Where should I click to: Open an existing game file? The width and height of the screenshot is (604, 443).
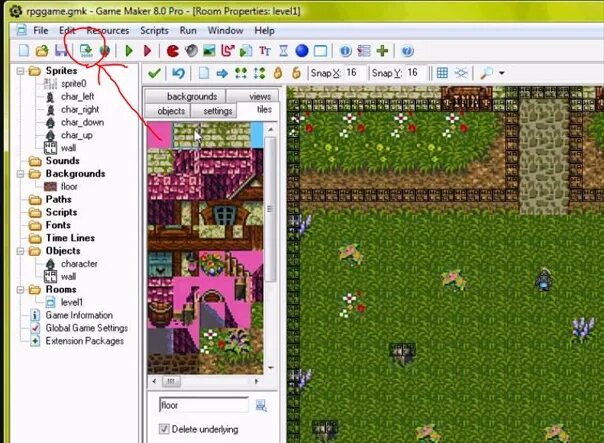[x=42, y=50]
